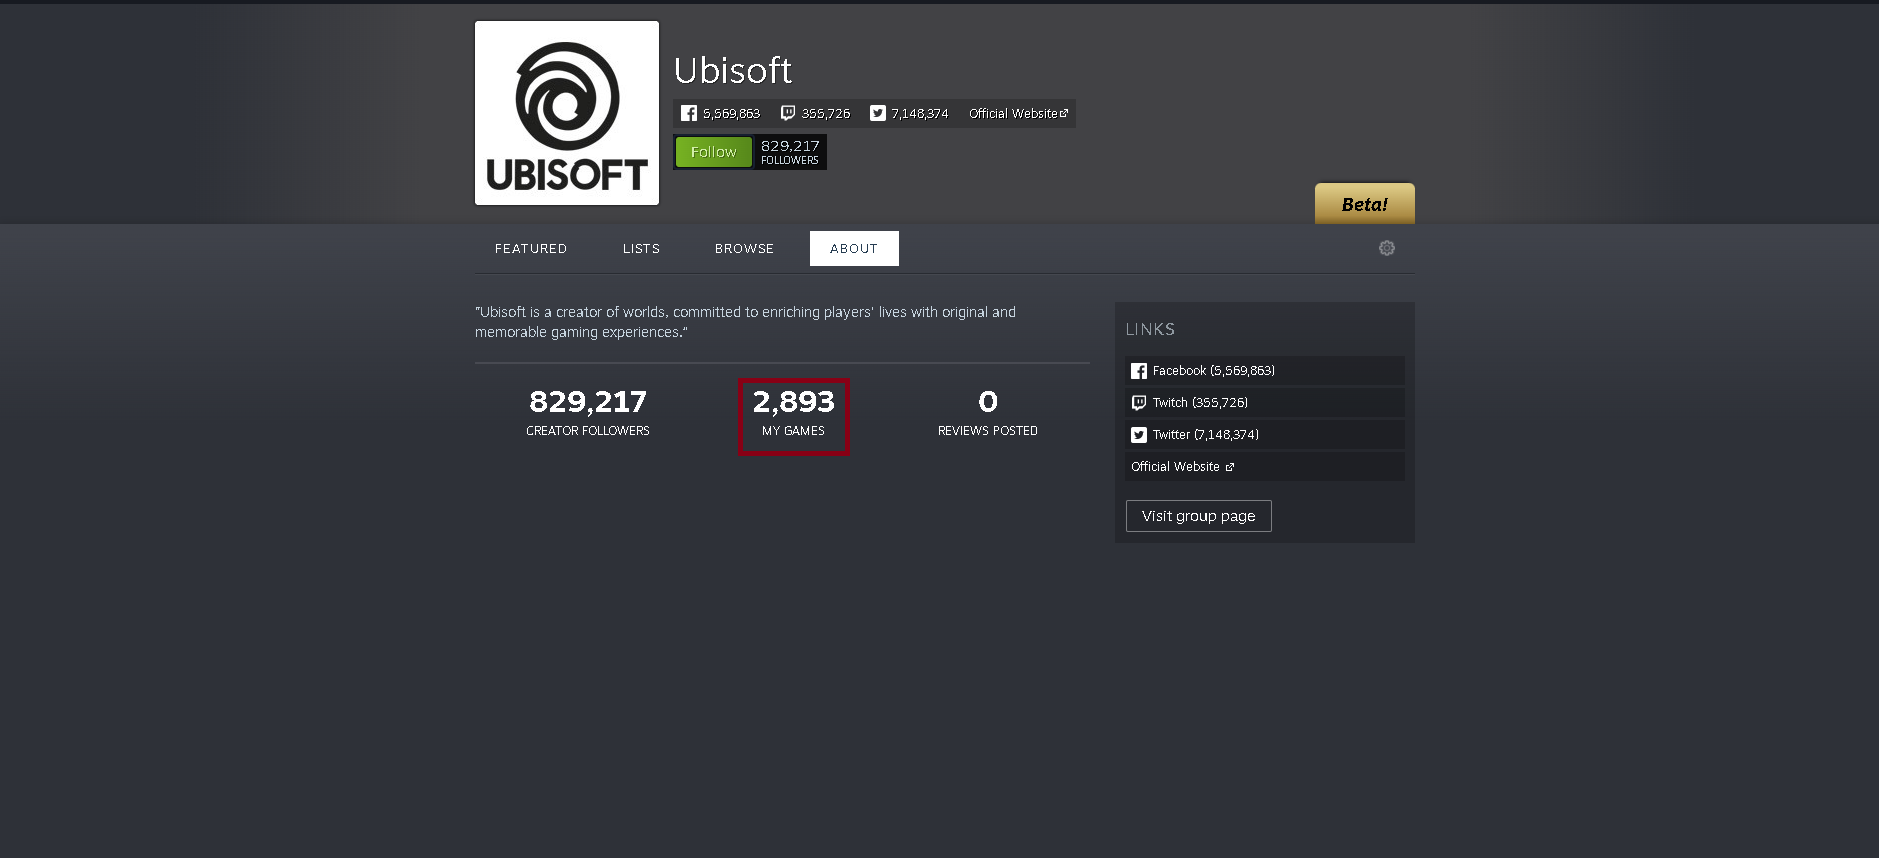
Task: Switch to the Browse tab
Action: pos(744,248)
